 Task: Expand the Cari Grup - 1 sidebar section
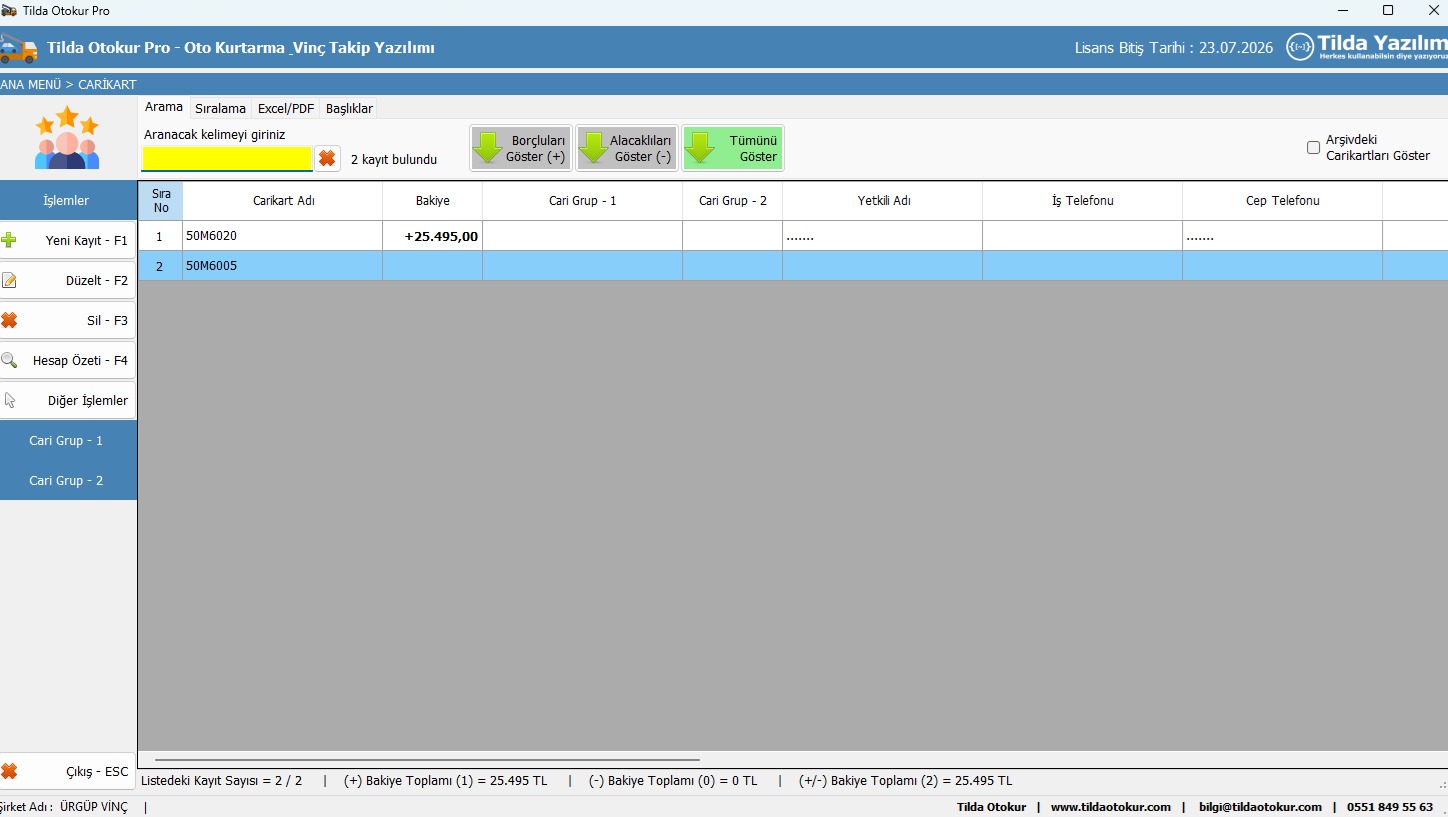tap(66, 441)
